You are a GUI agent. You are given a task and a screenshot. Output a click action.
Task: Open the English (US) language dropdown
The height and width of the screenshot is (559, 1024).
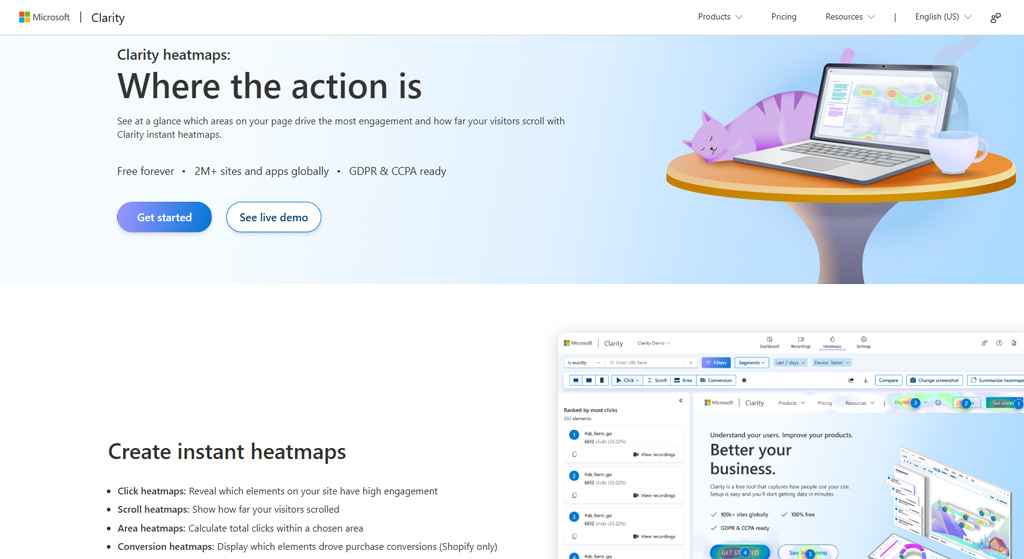(x=943, y=17)
